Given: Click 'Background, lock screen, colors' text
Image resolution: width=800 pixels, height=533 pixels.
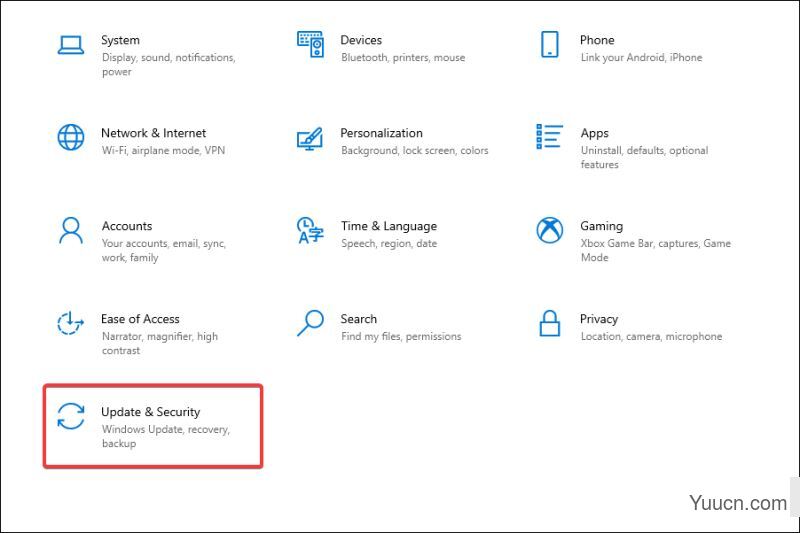Looking at the screenshot, I should pos(415,150).
